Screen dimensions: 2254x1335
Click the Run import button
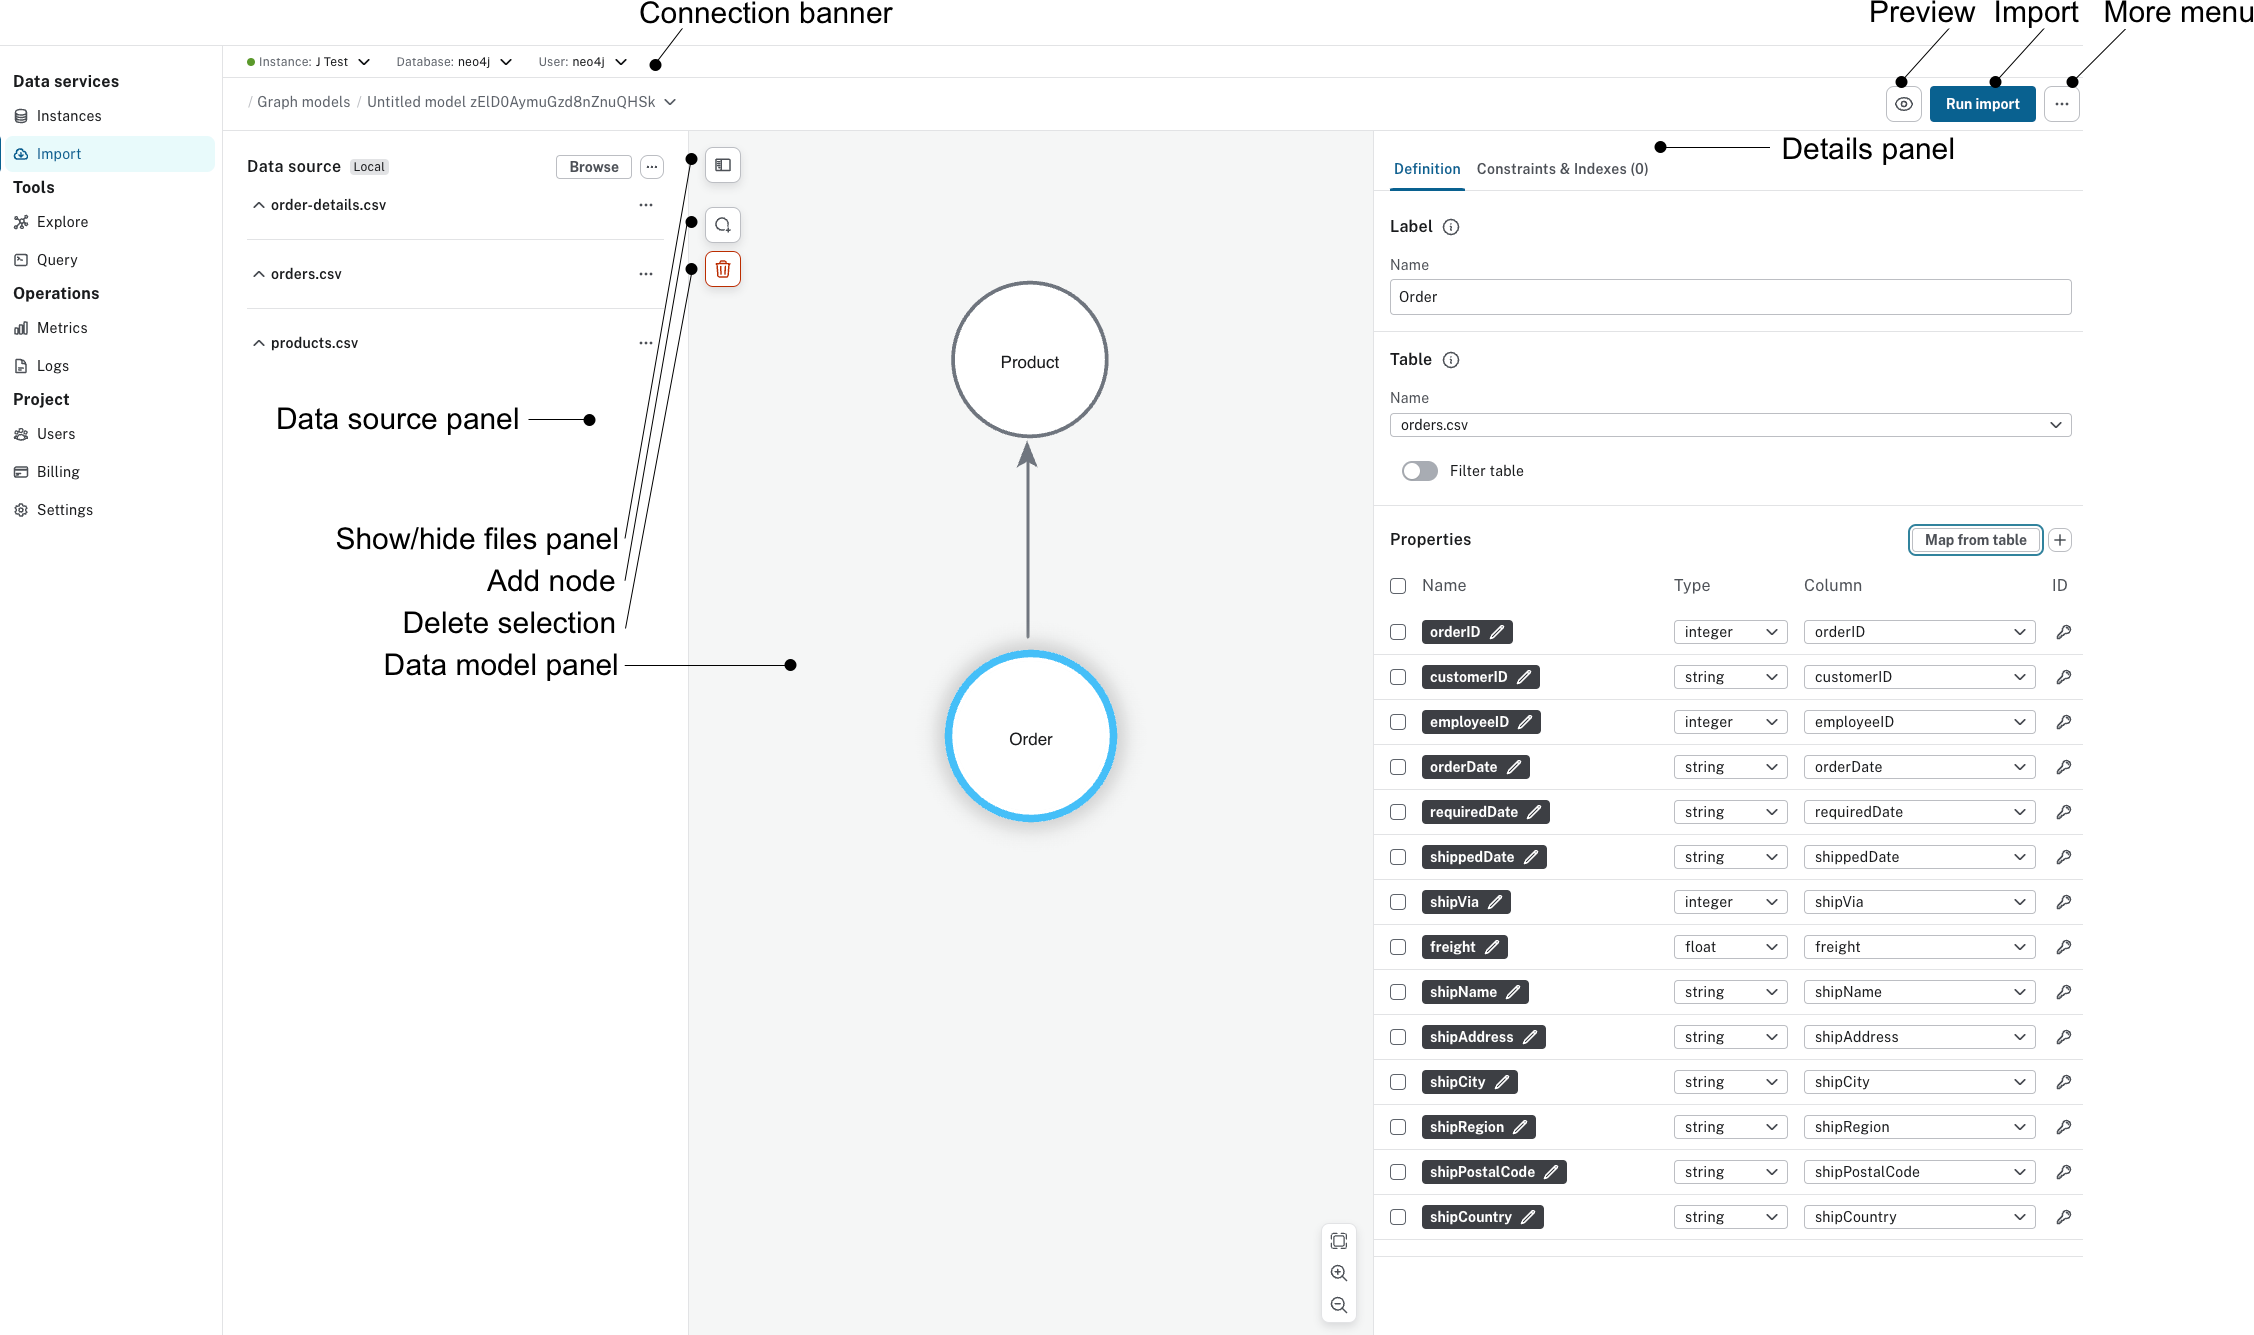pyautogui.click(x=1982, y=104)
